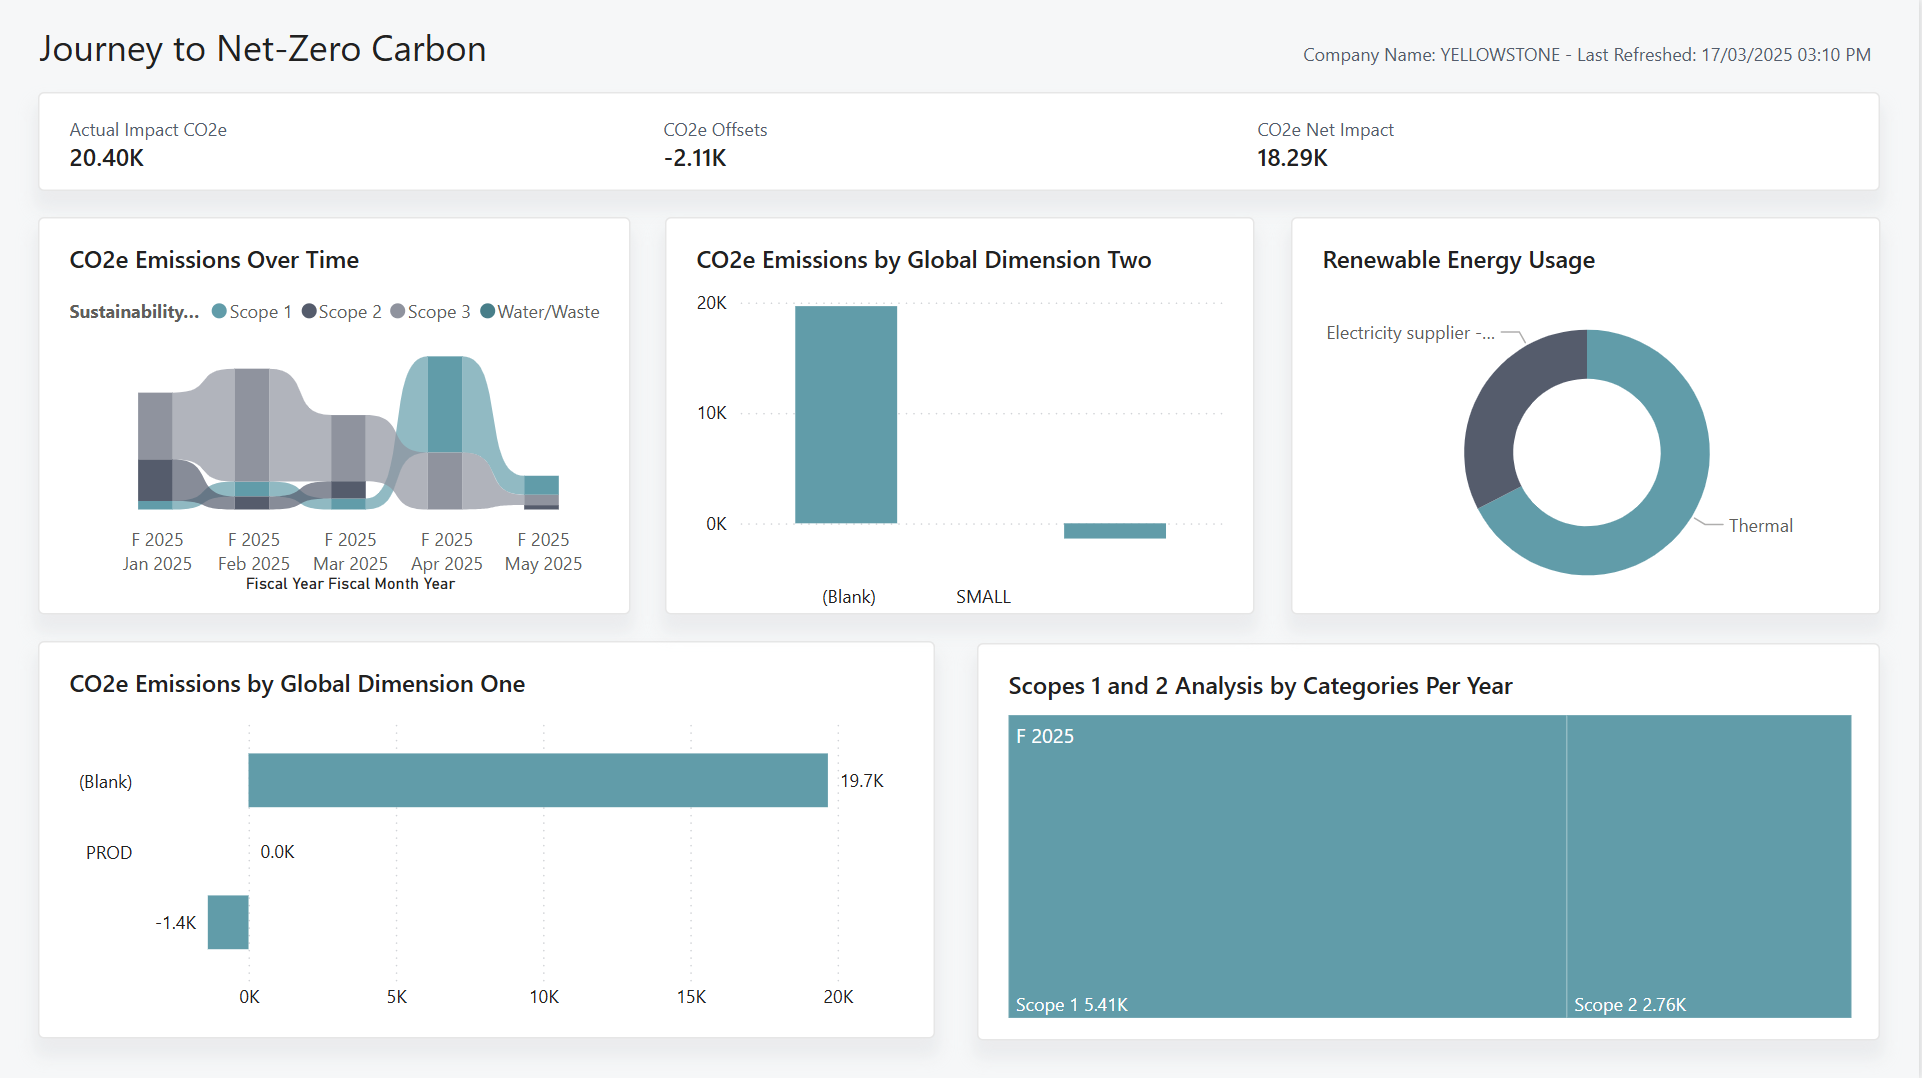This screenshot has width=1922, height=1078.
Task: Click the Apr 2025 teal ribbon column
Action: [x=445, y=405]
